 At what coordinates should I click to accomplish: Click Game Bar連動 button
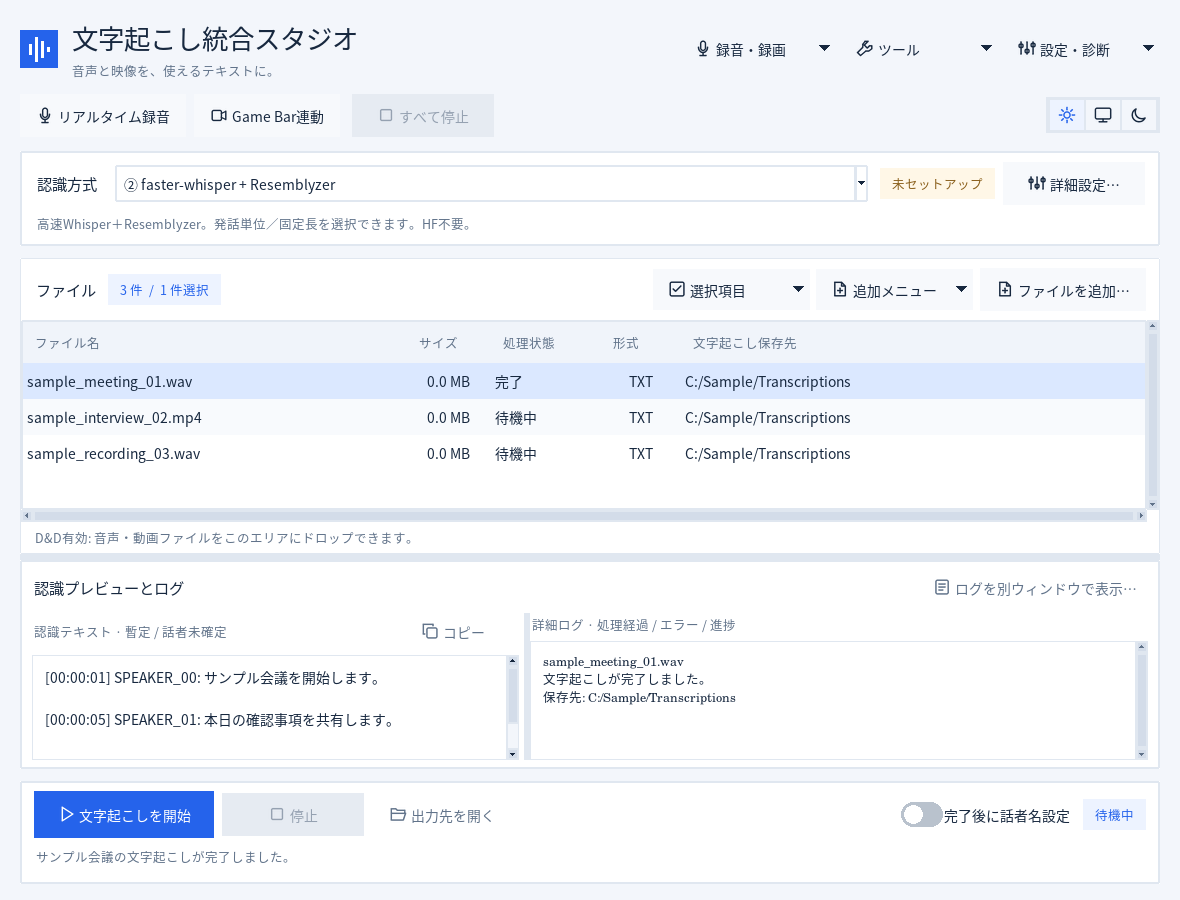[267, 116]
